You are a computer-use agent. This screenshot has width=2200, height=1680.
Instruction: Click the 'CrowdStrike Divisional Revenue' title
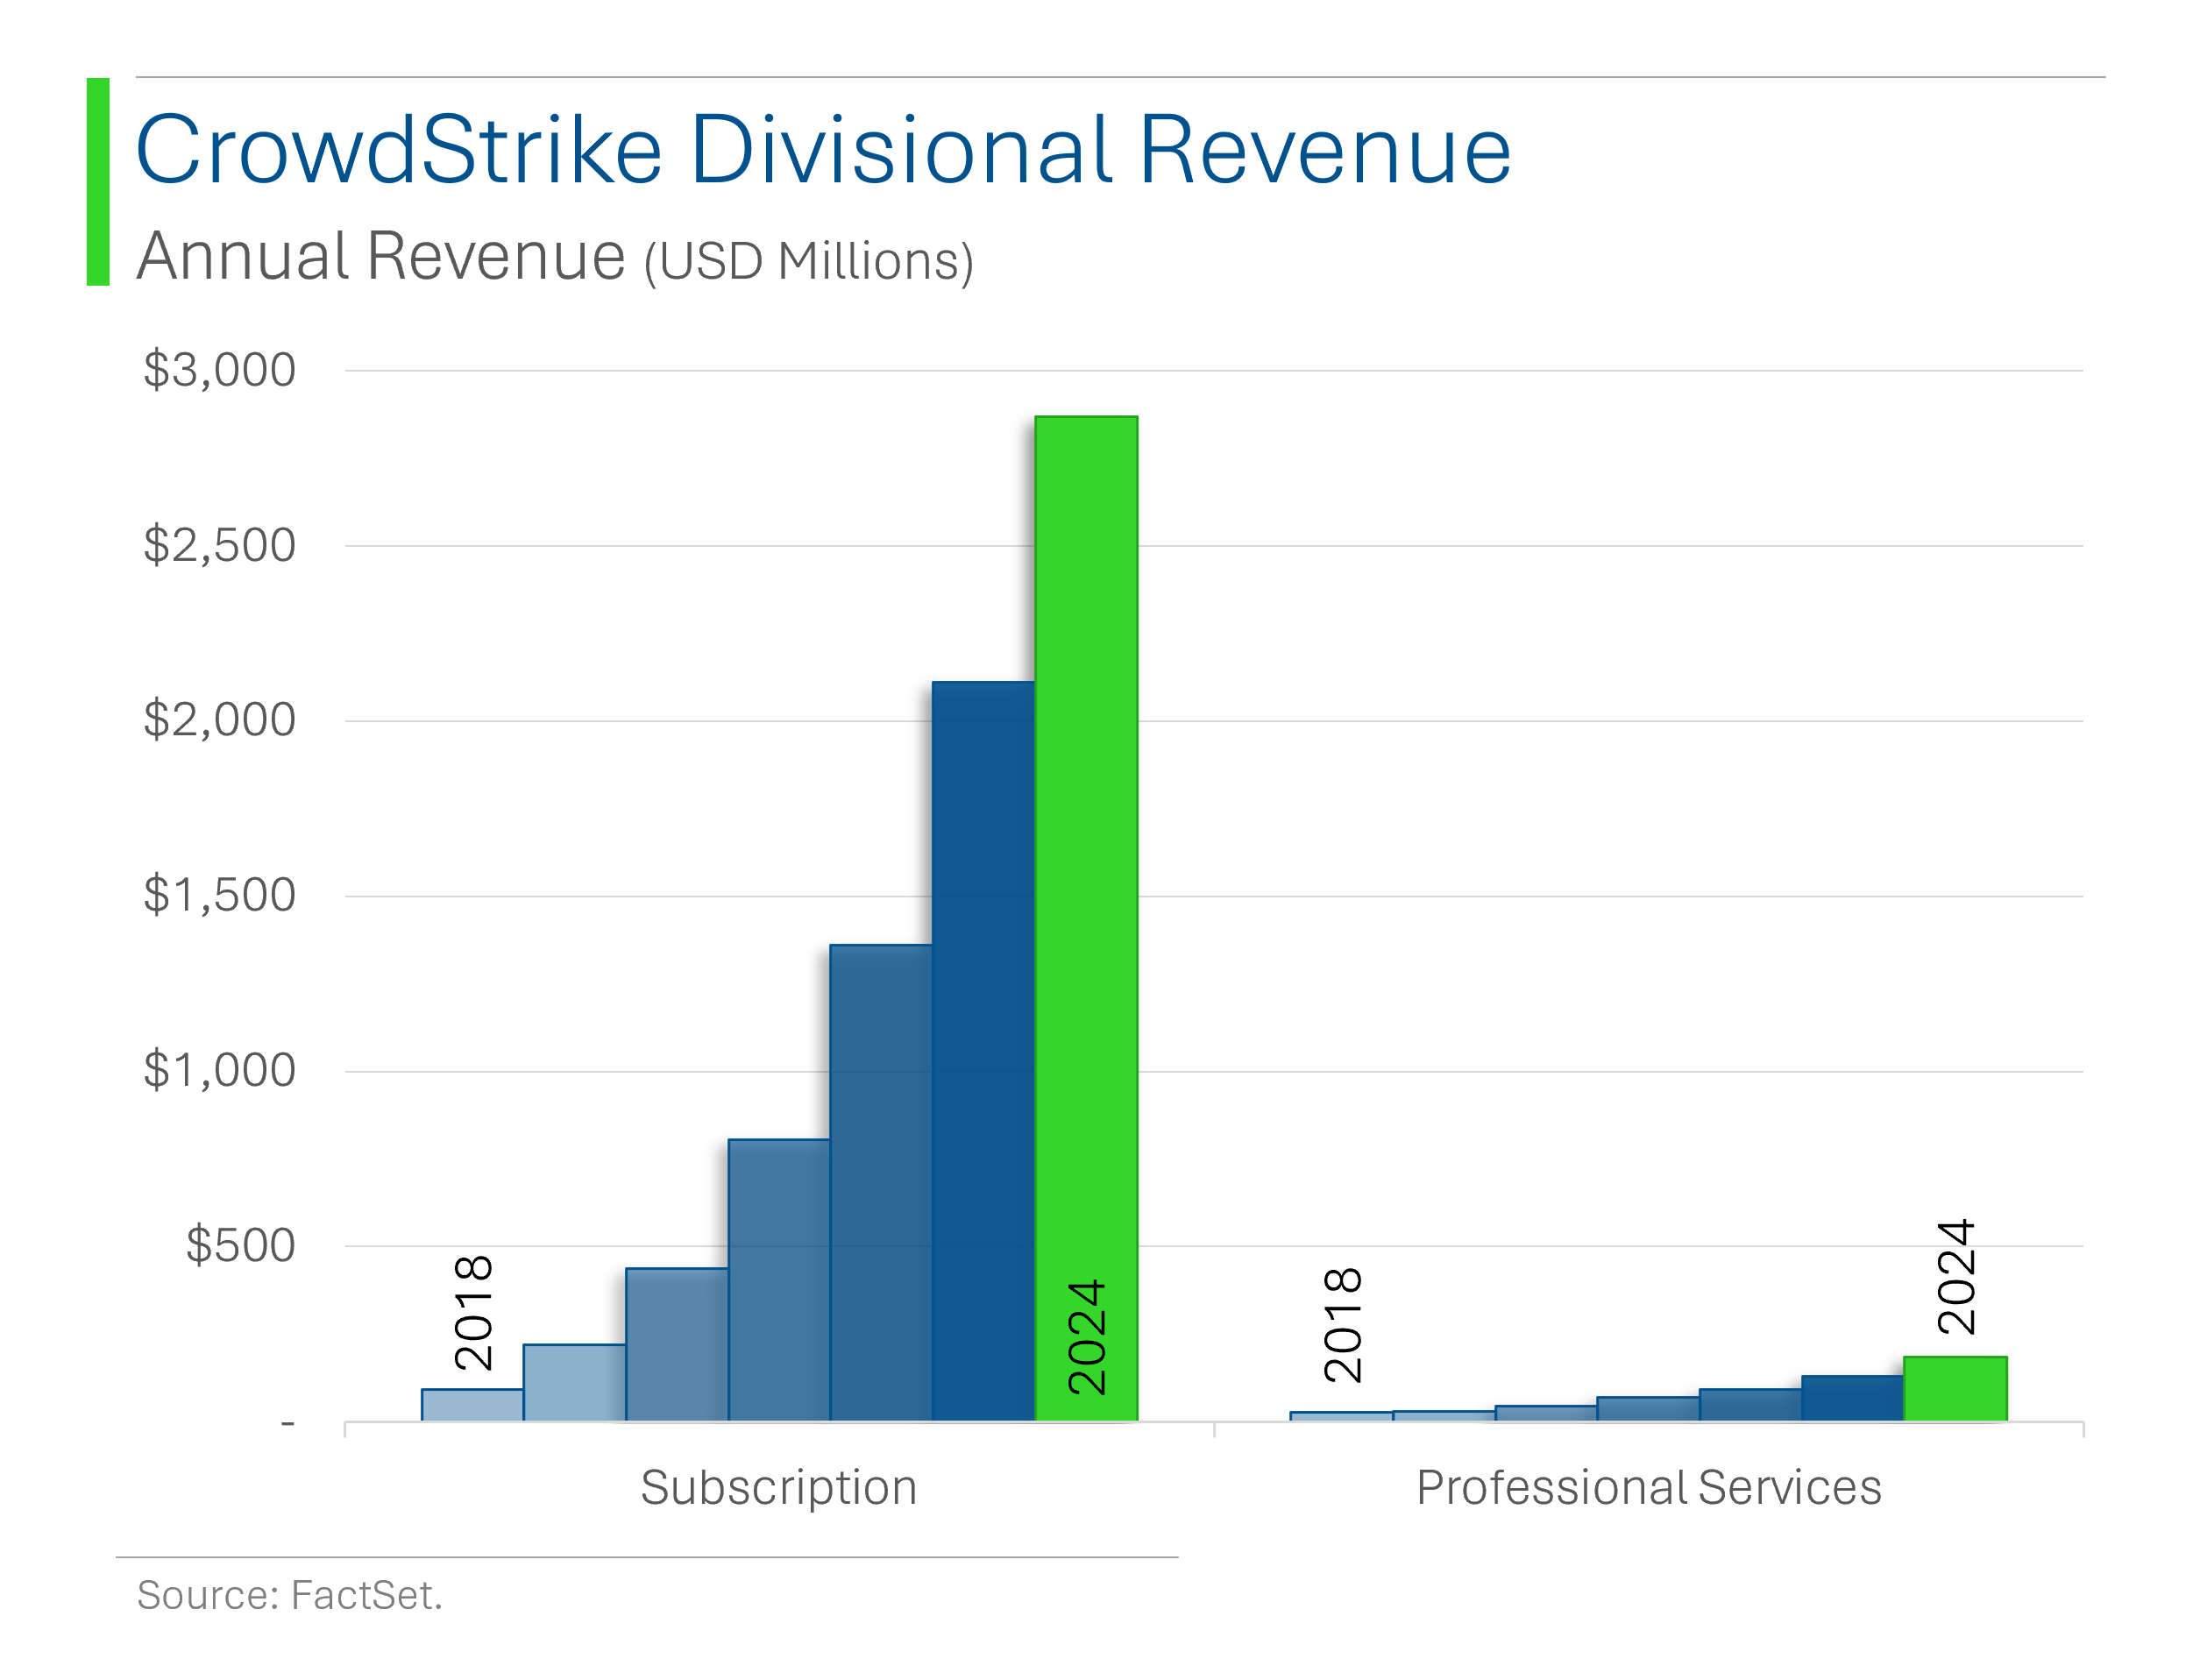click(823, 150)
